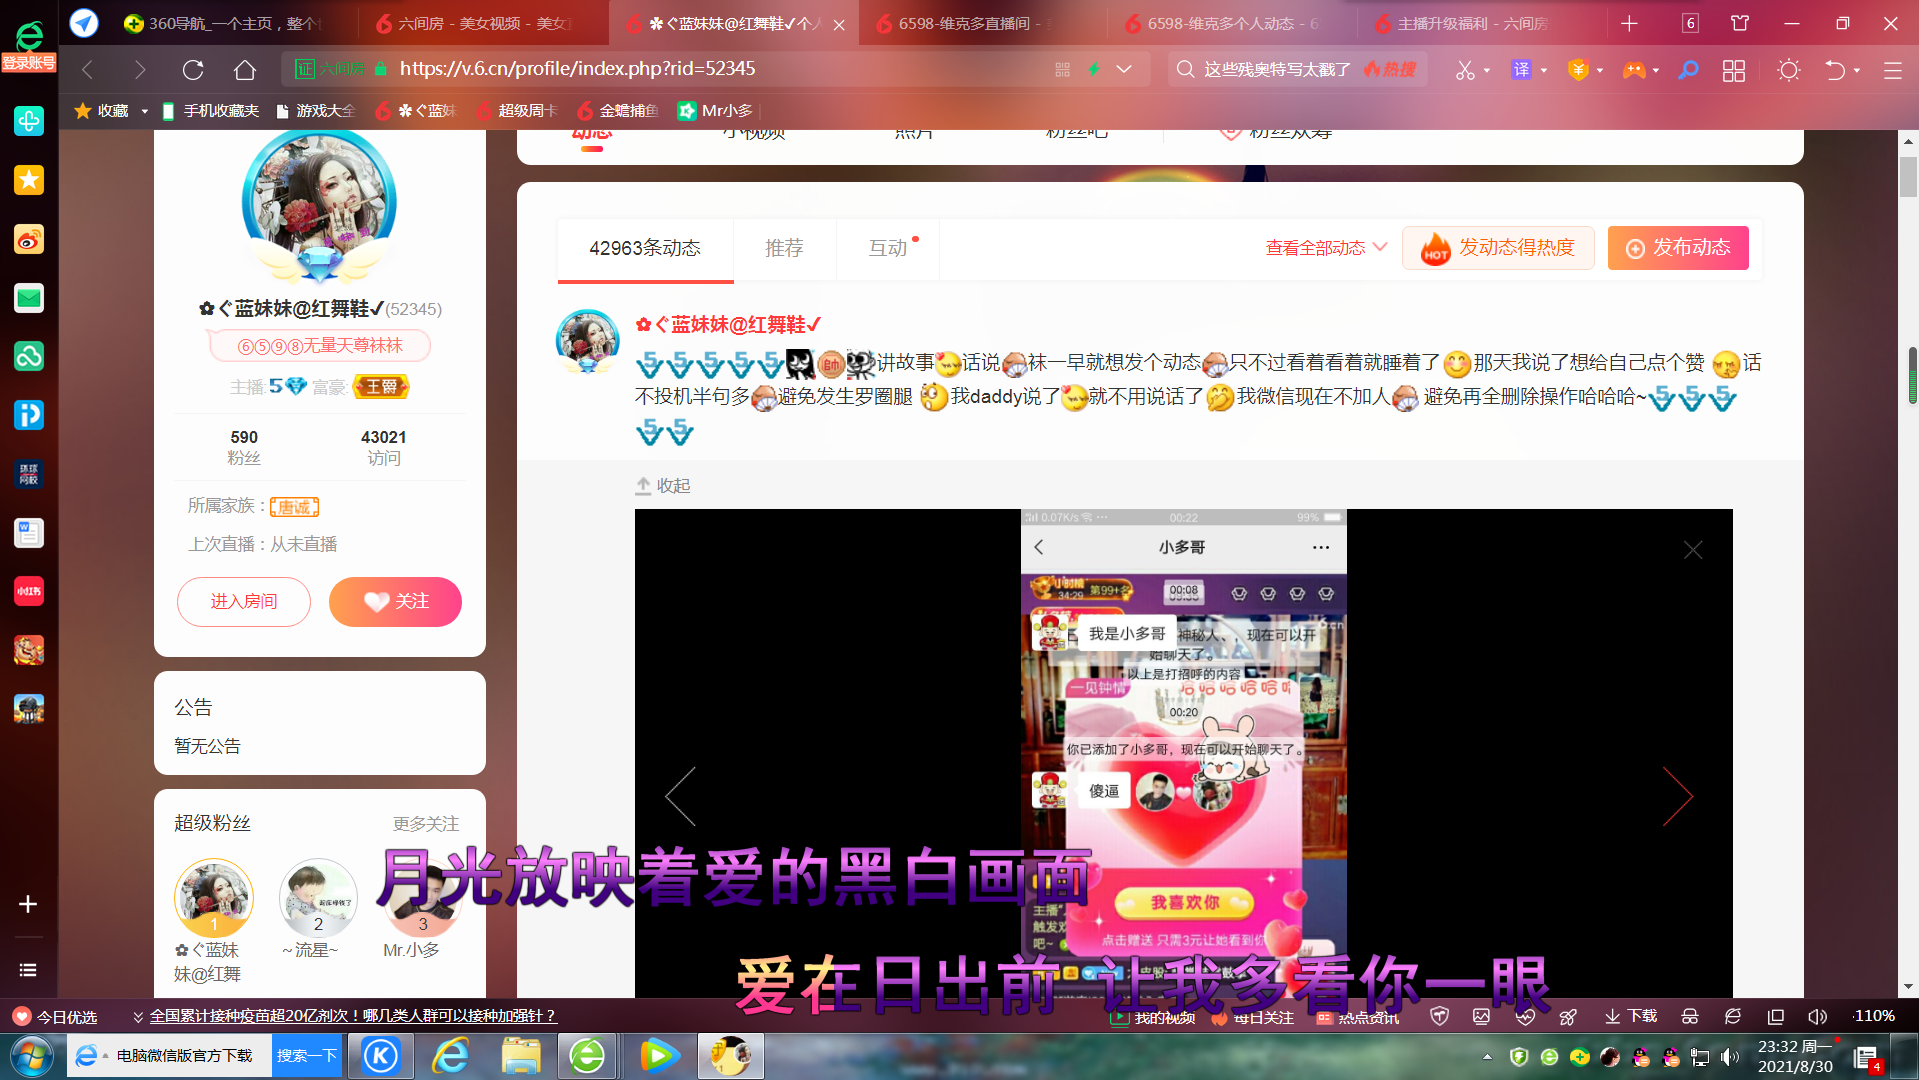
Task: Open the Mr小多 bookmark
Action: [x=715, y=111]
